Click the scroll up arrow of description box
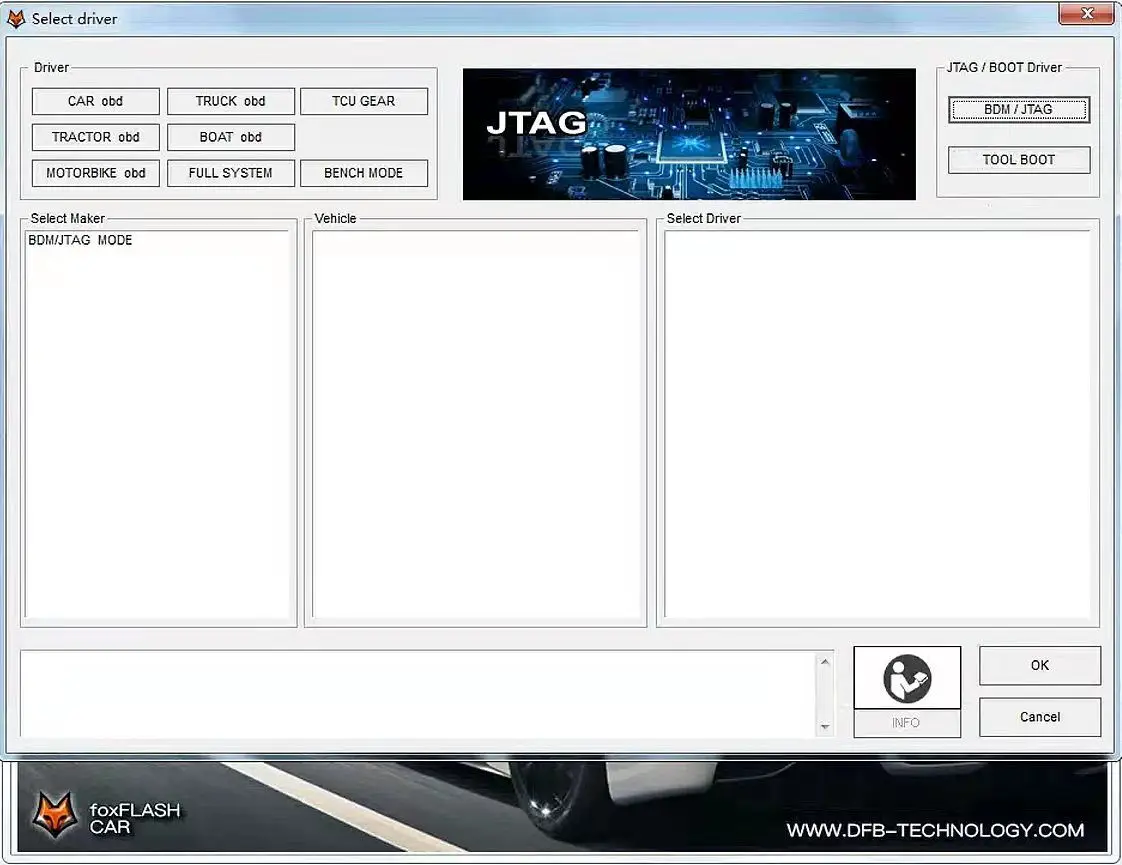1122x865 pixels. 825,662
